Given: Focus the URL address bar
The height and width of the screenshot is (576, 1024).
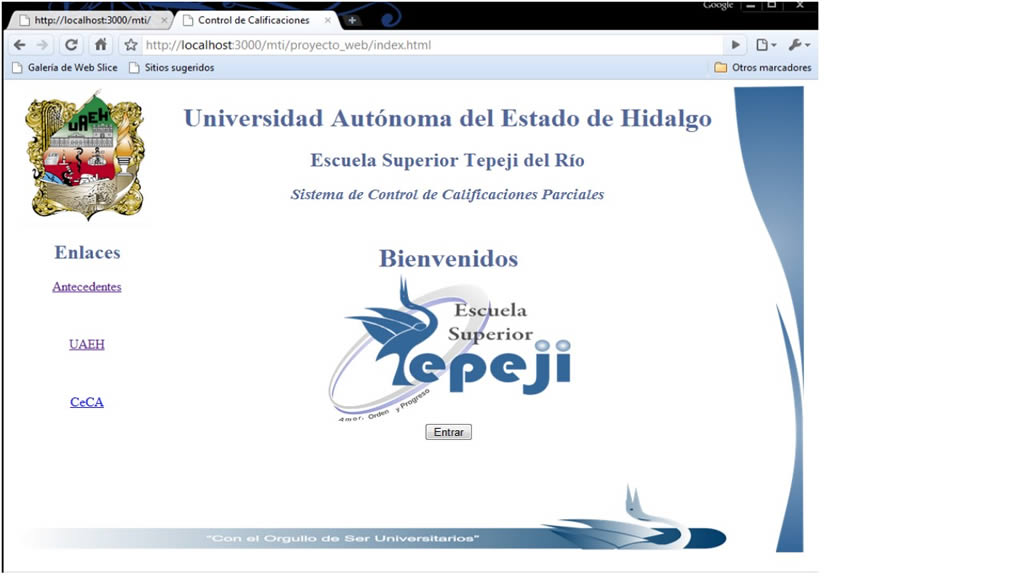Looking at the screenshot, I should (x=431, y=45).
